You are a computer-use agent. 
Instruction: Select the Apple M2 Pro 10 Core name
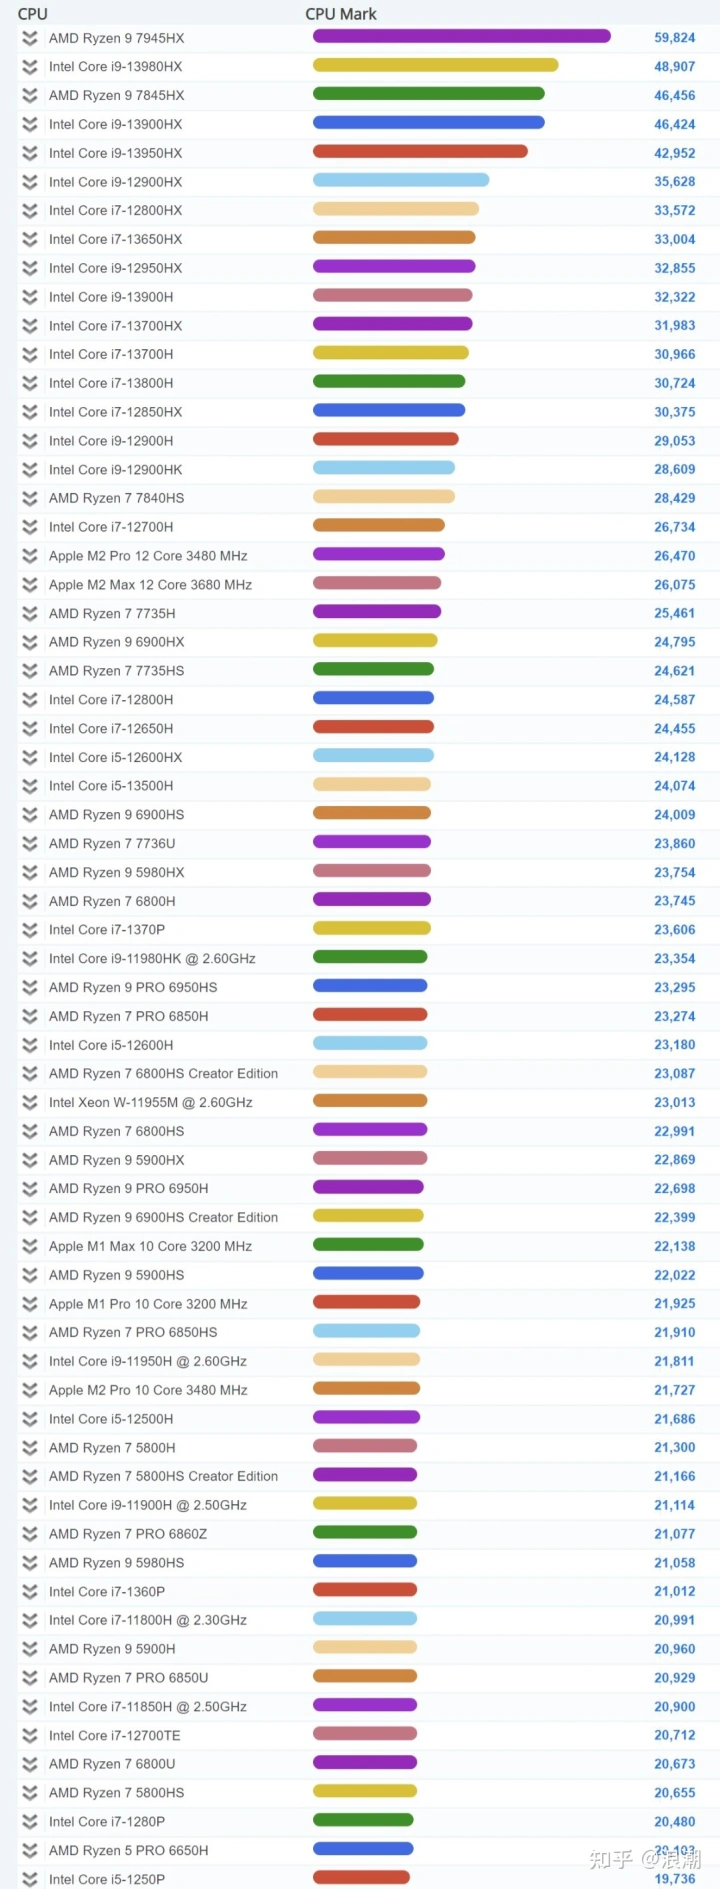[x=148, y=1391]
